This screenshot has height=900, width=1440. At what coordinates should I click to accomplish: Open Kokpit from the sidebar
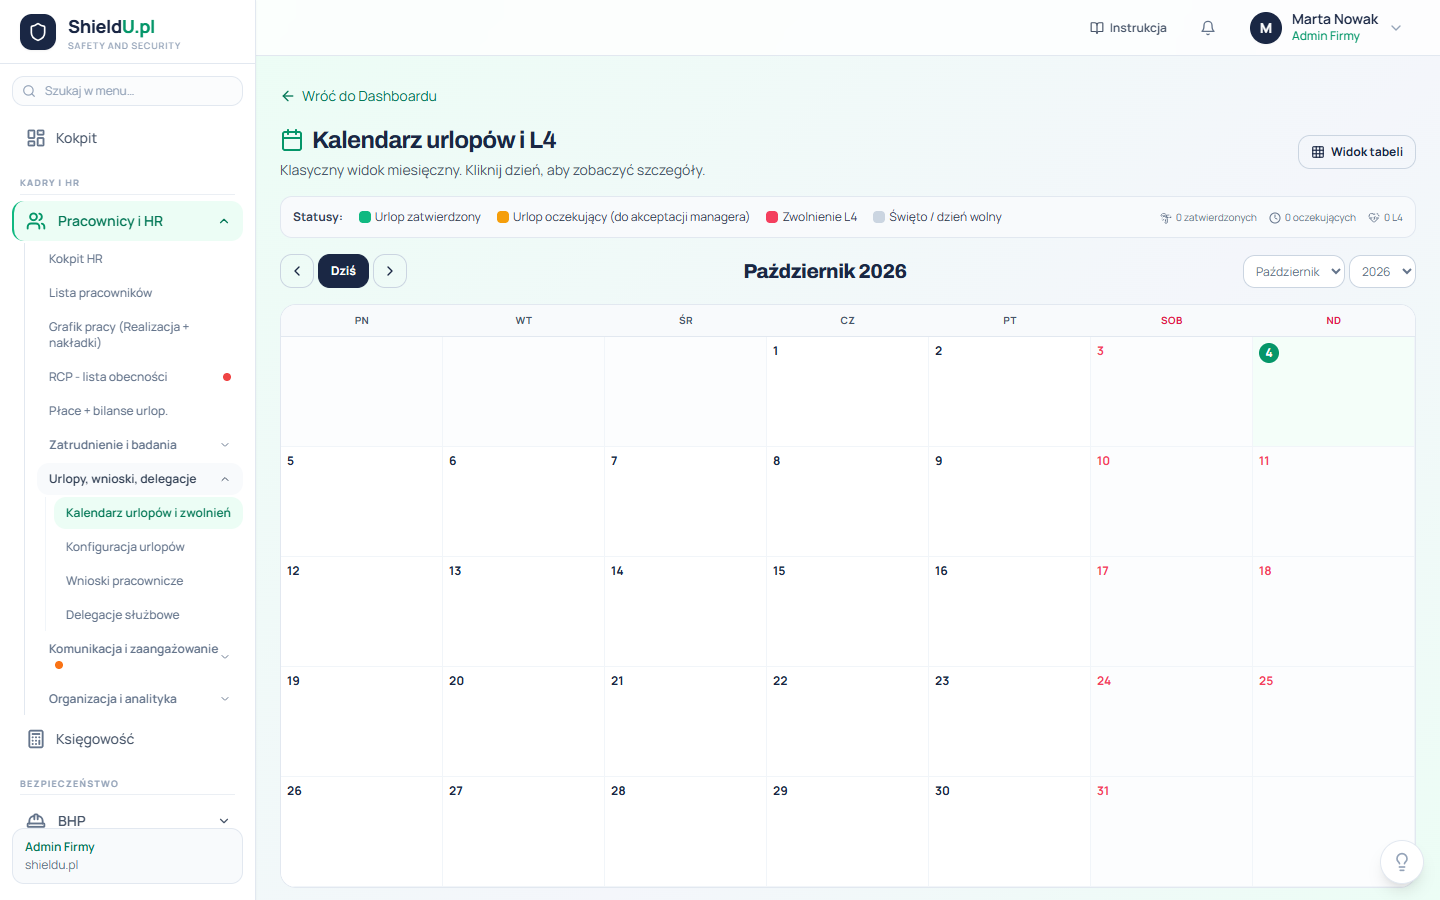127,138
